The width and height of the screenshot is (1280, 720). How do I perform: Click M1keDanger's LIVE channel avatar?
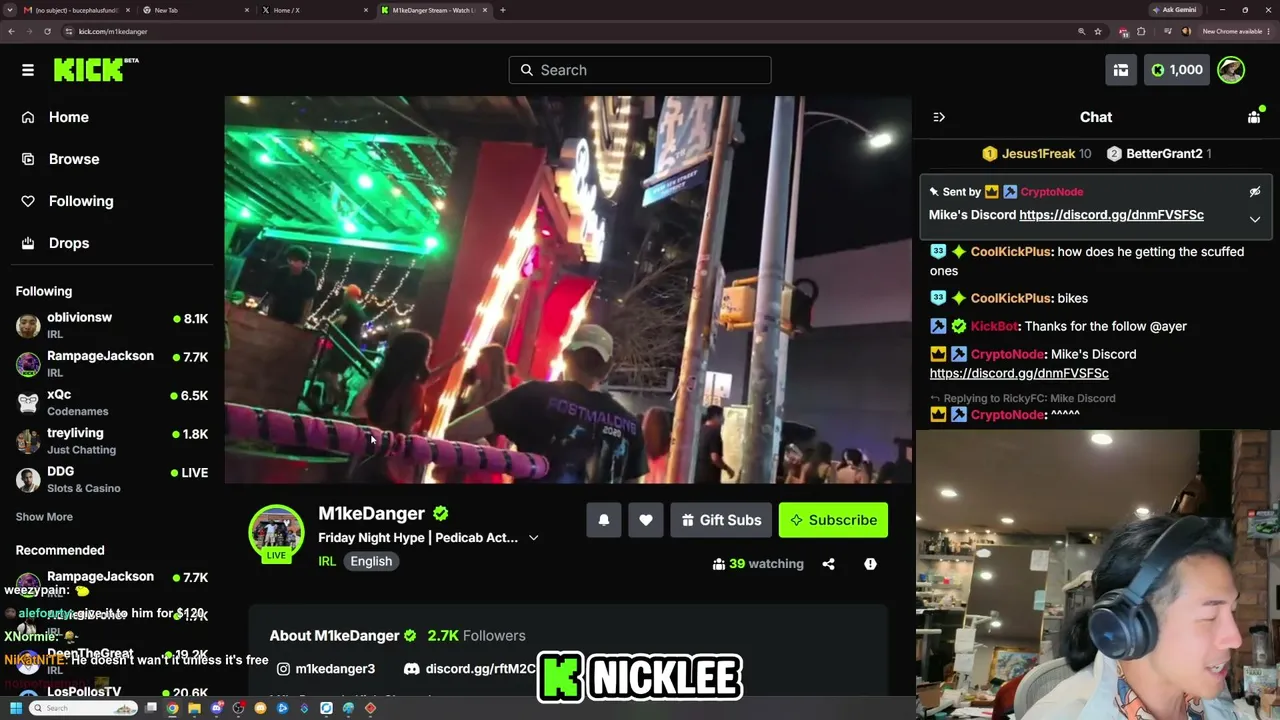276,533
